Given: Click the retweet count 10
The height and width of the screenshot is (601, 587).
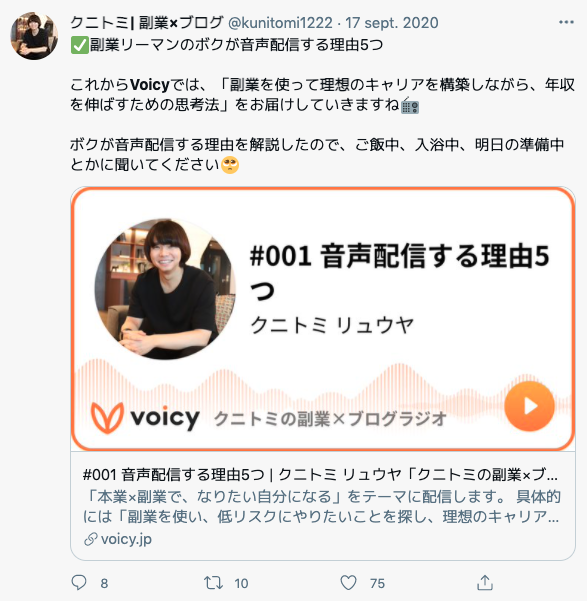Looking at the screenshot, I should tap(241, 583).
